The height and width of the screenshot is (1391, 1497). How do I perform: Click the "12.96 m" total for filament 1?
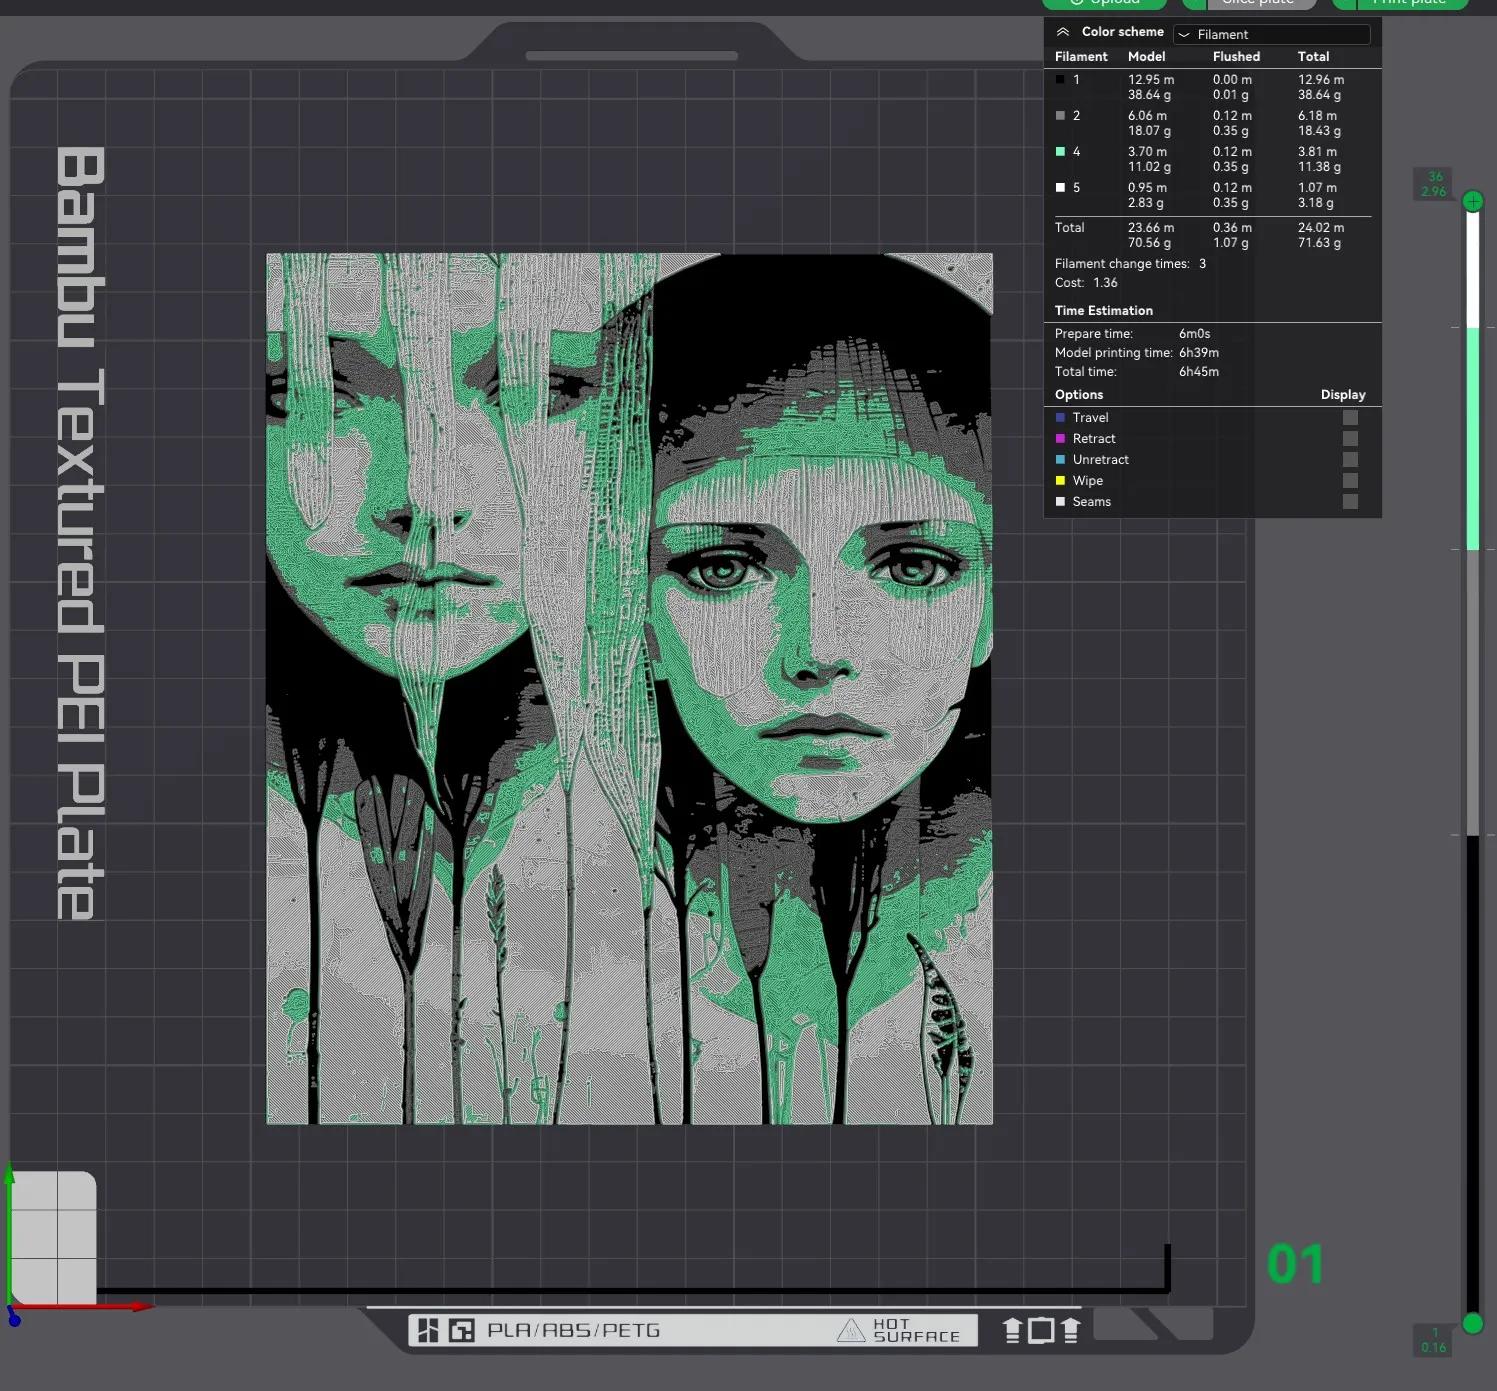point(1321,80)
